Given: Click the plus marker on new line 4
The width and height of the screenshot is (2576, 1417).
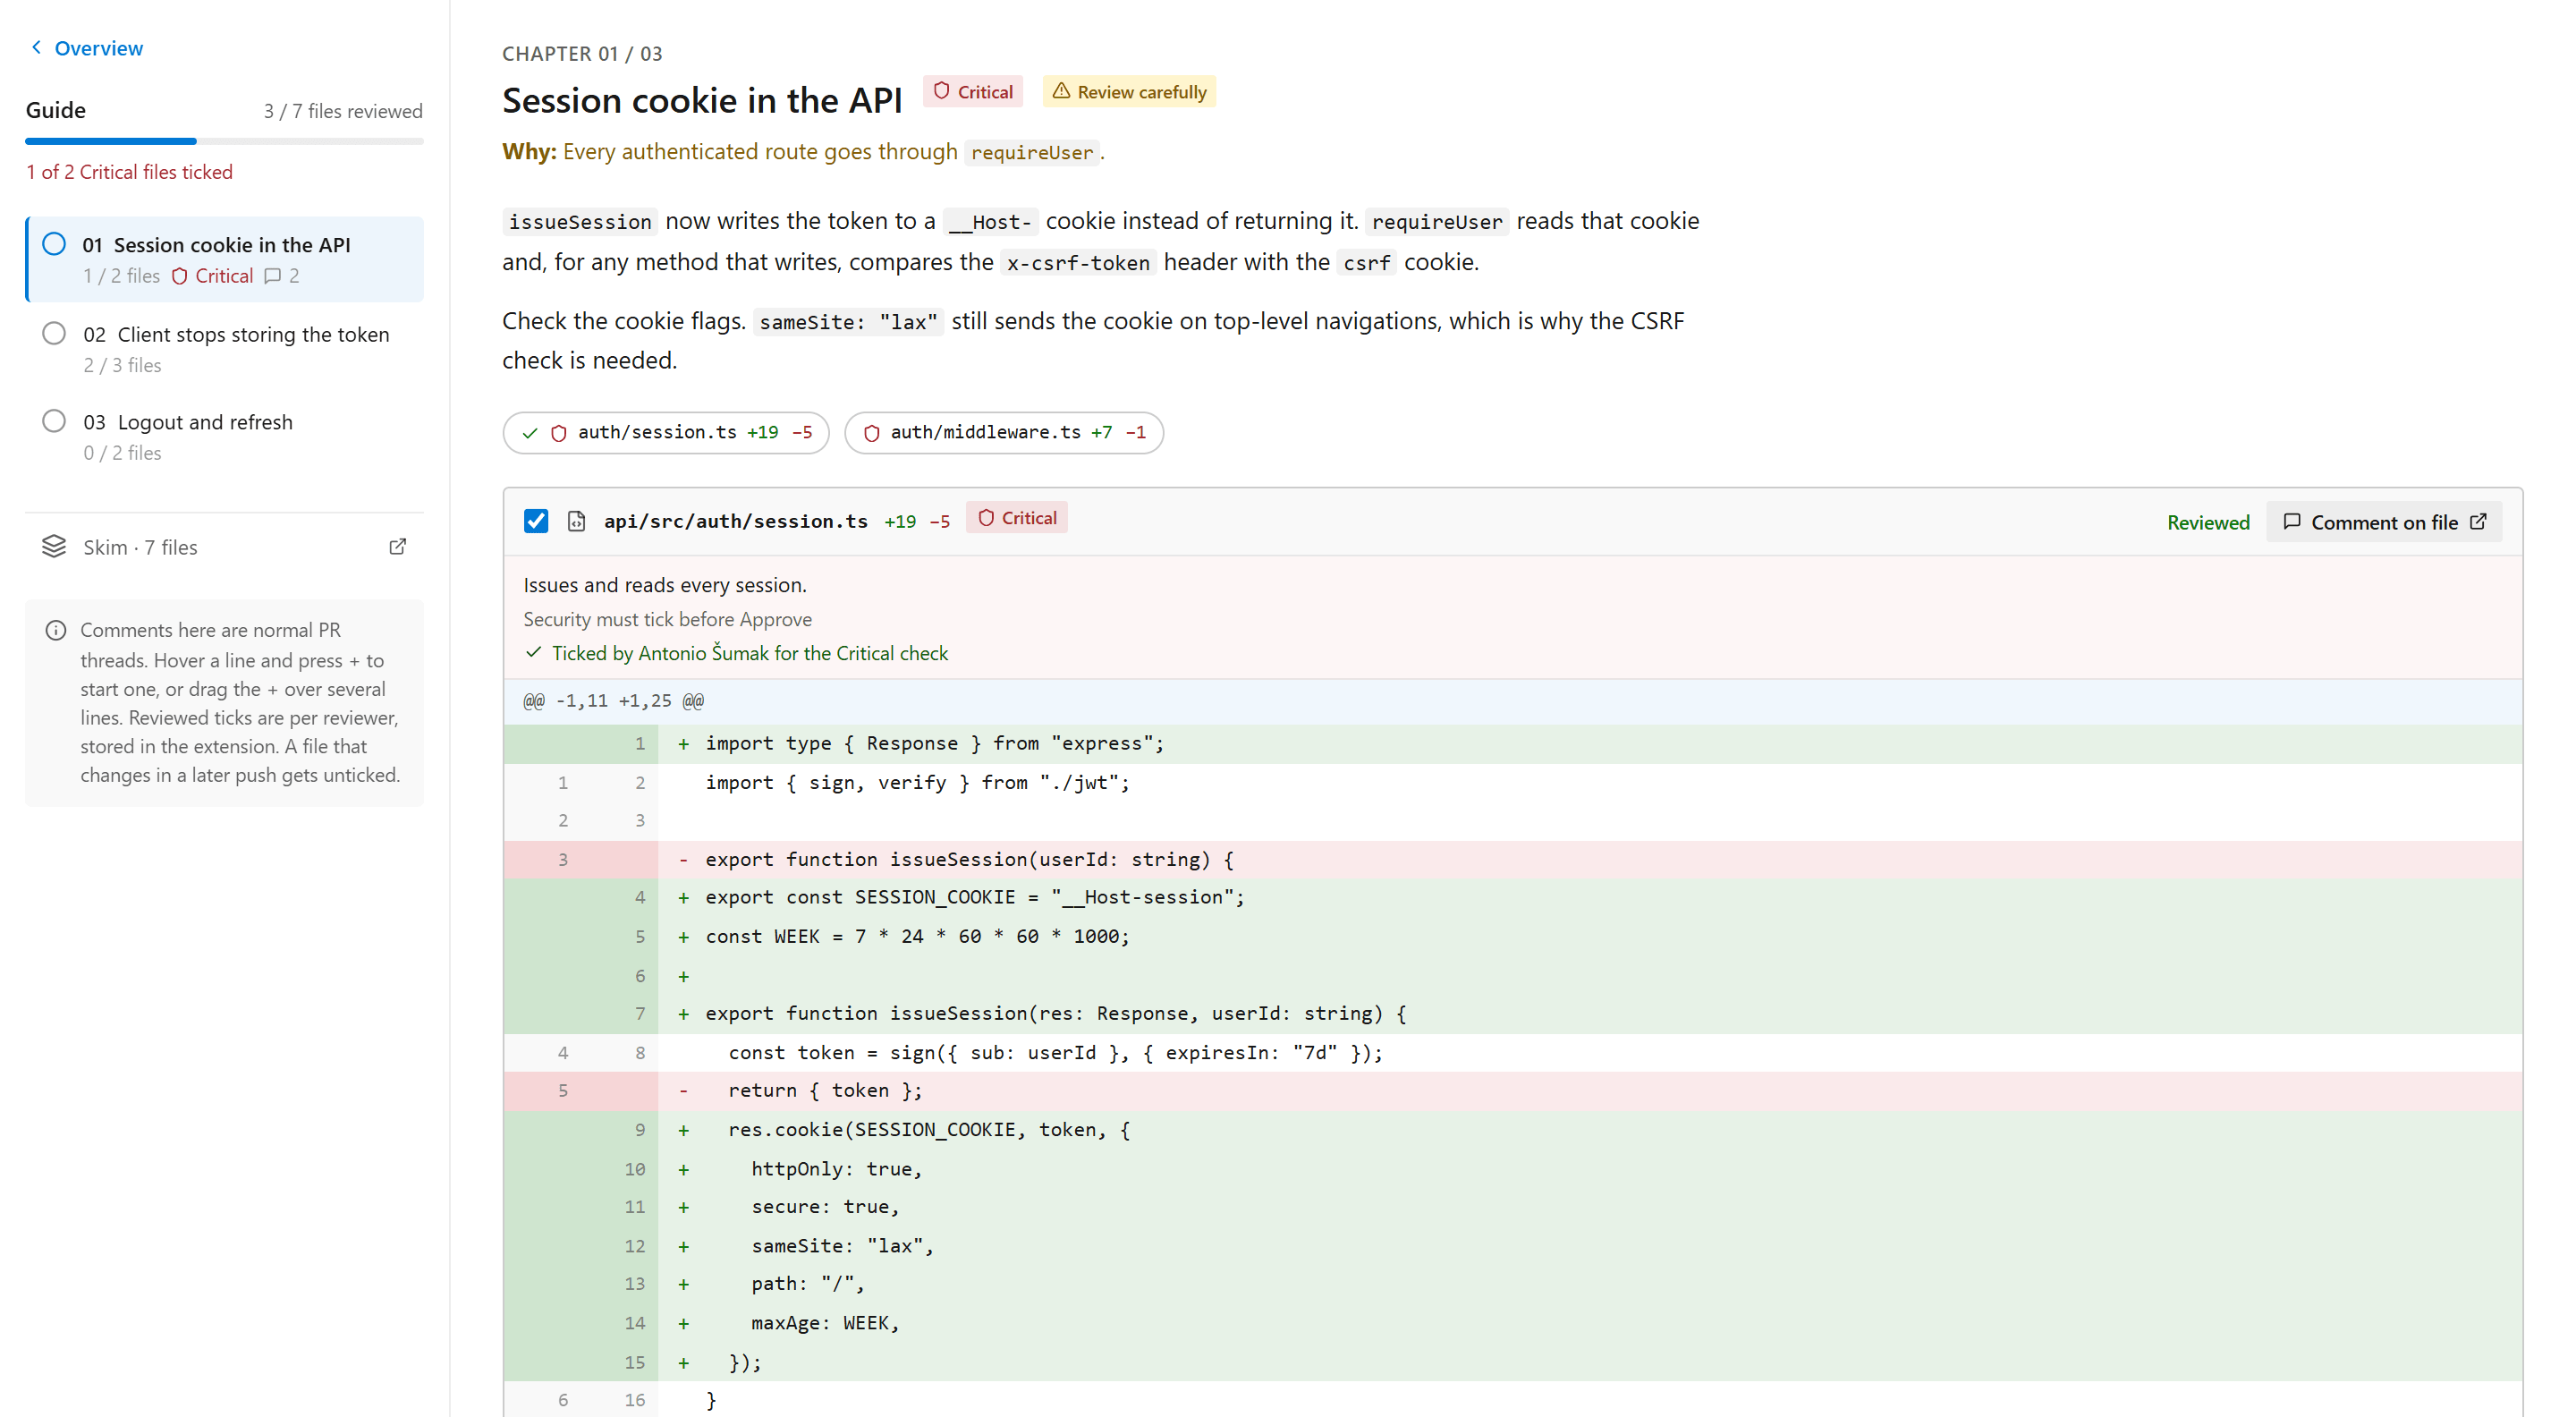Looking at the screenshot, I should (x=684, y=898).
